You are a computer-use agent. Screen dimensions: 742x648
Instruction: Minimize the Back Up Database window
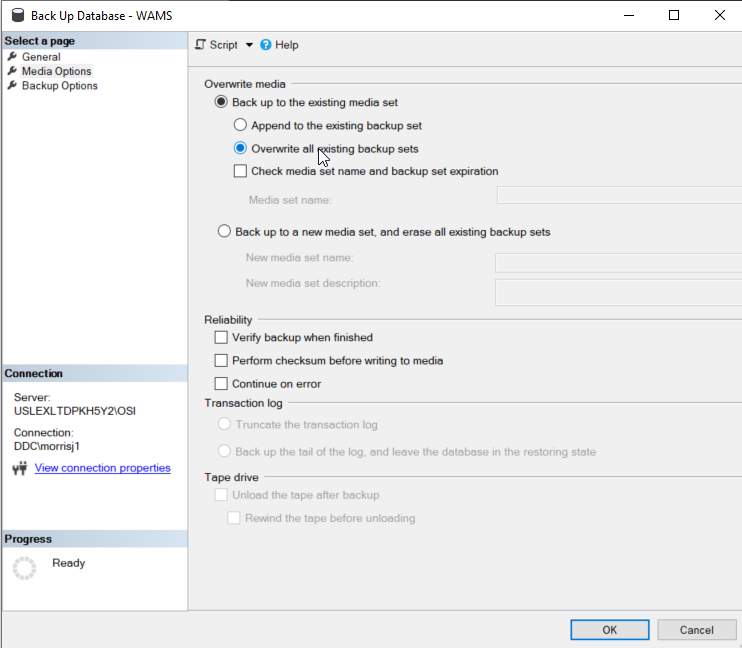point(629,16)
